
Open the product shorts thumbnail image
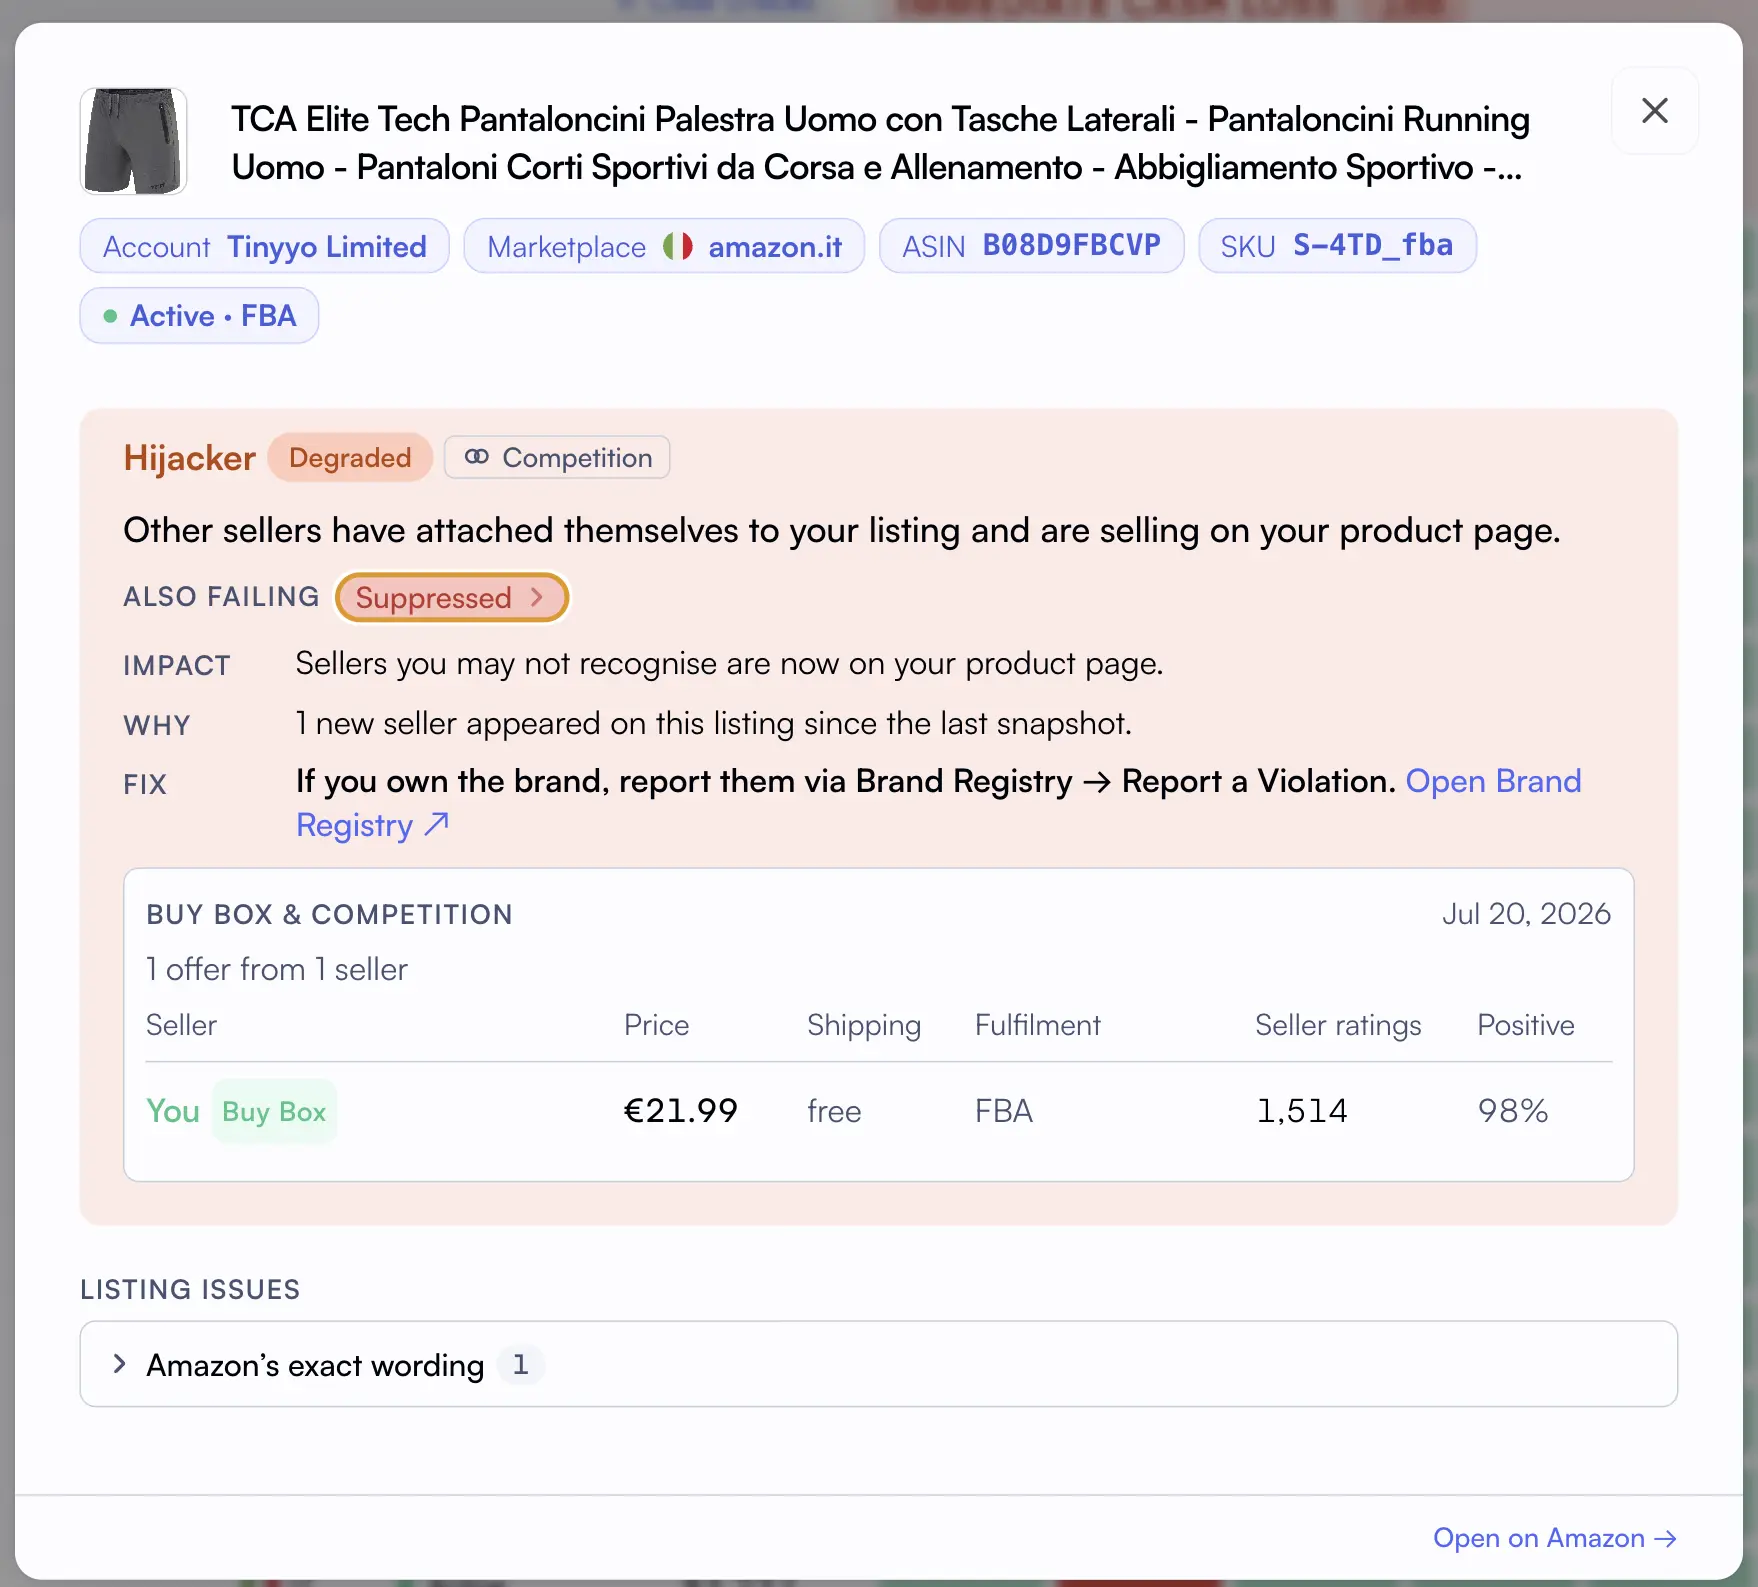click(x=134, y=141)
